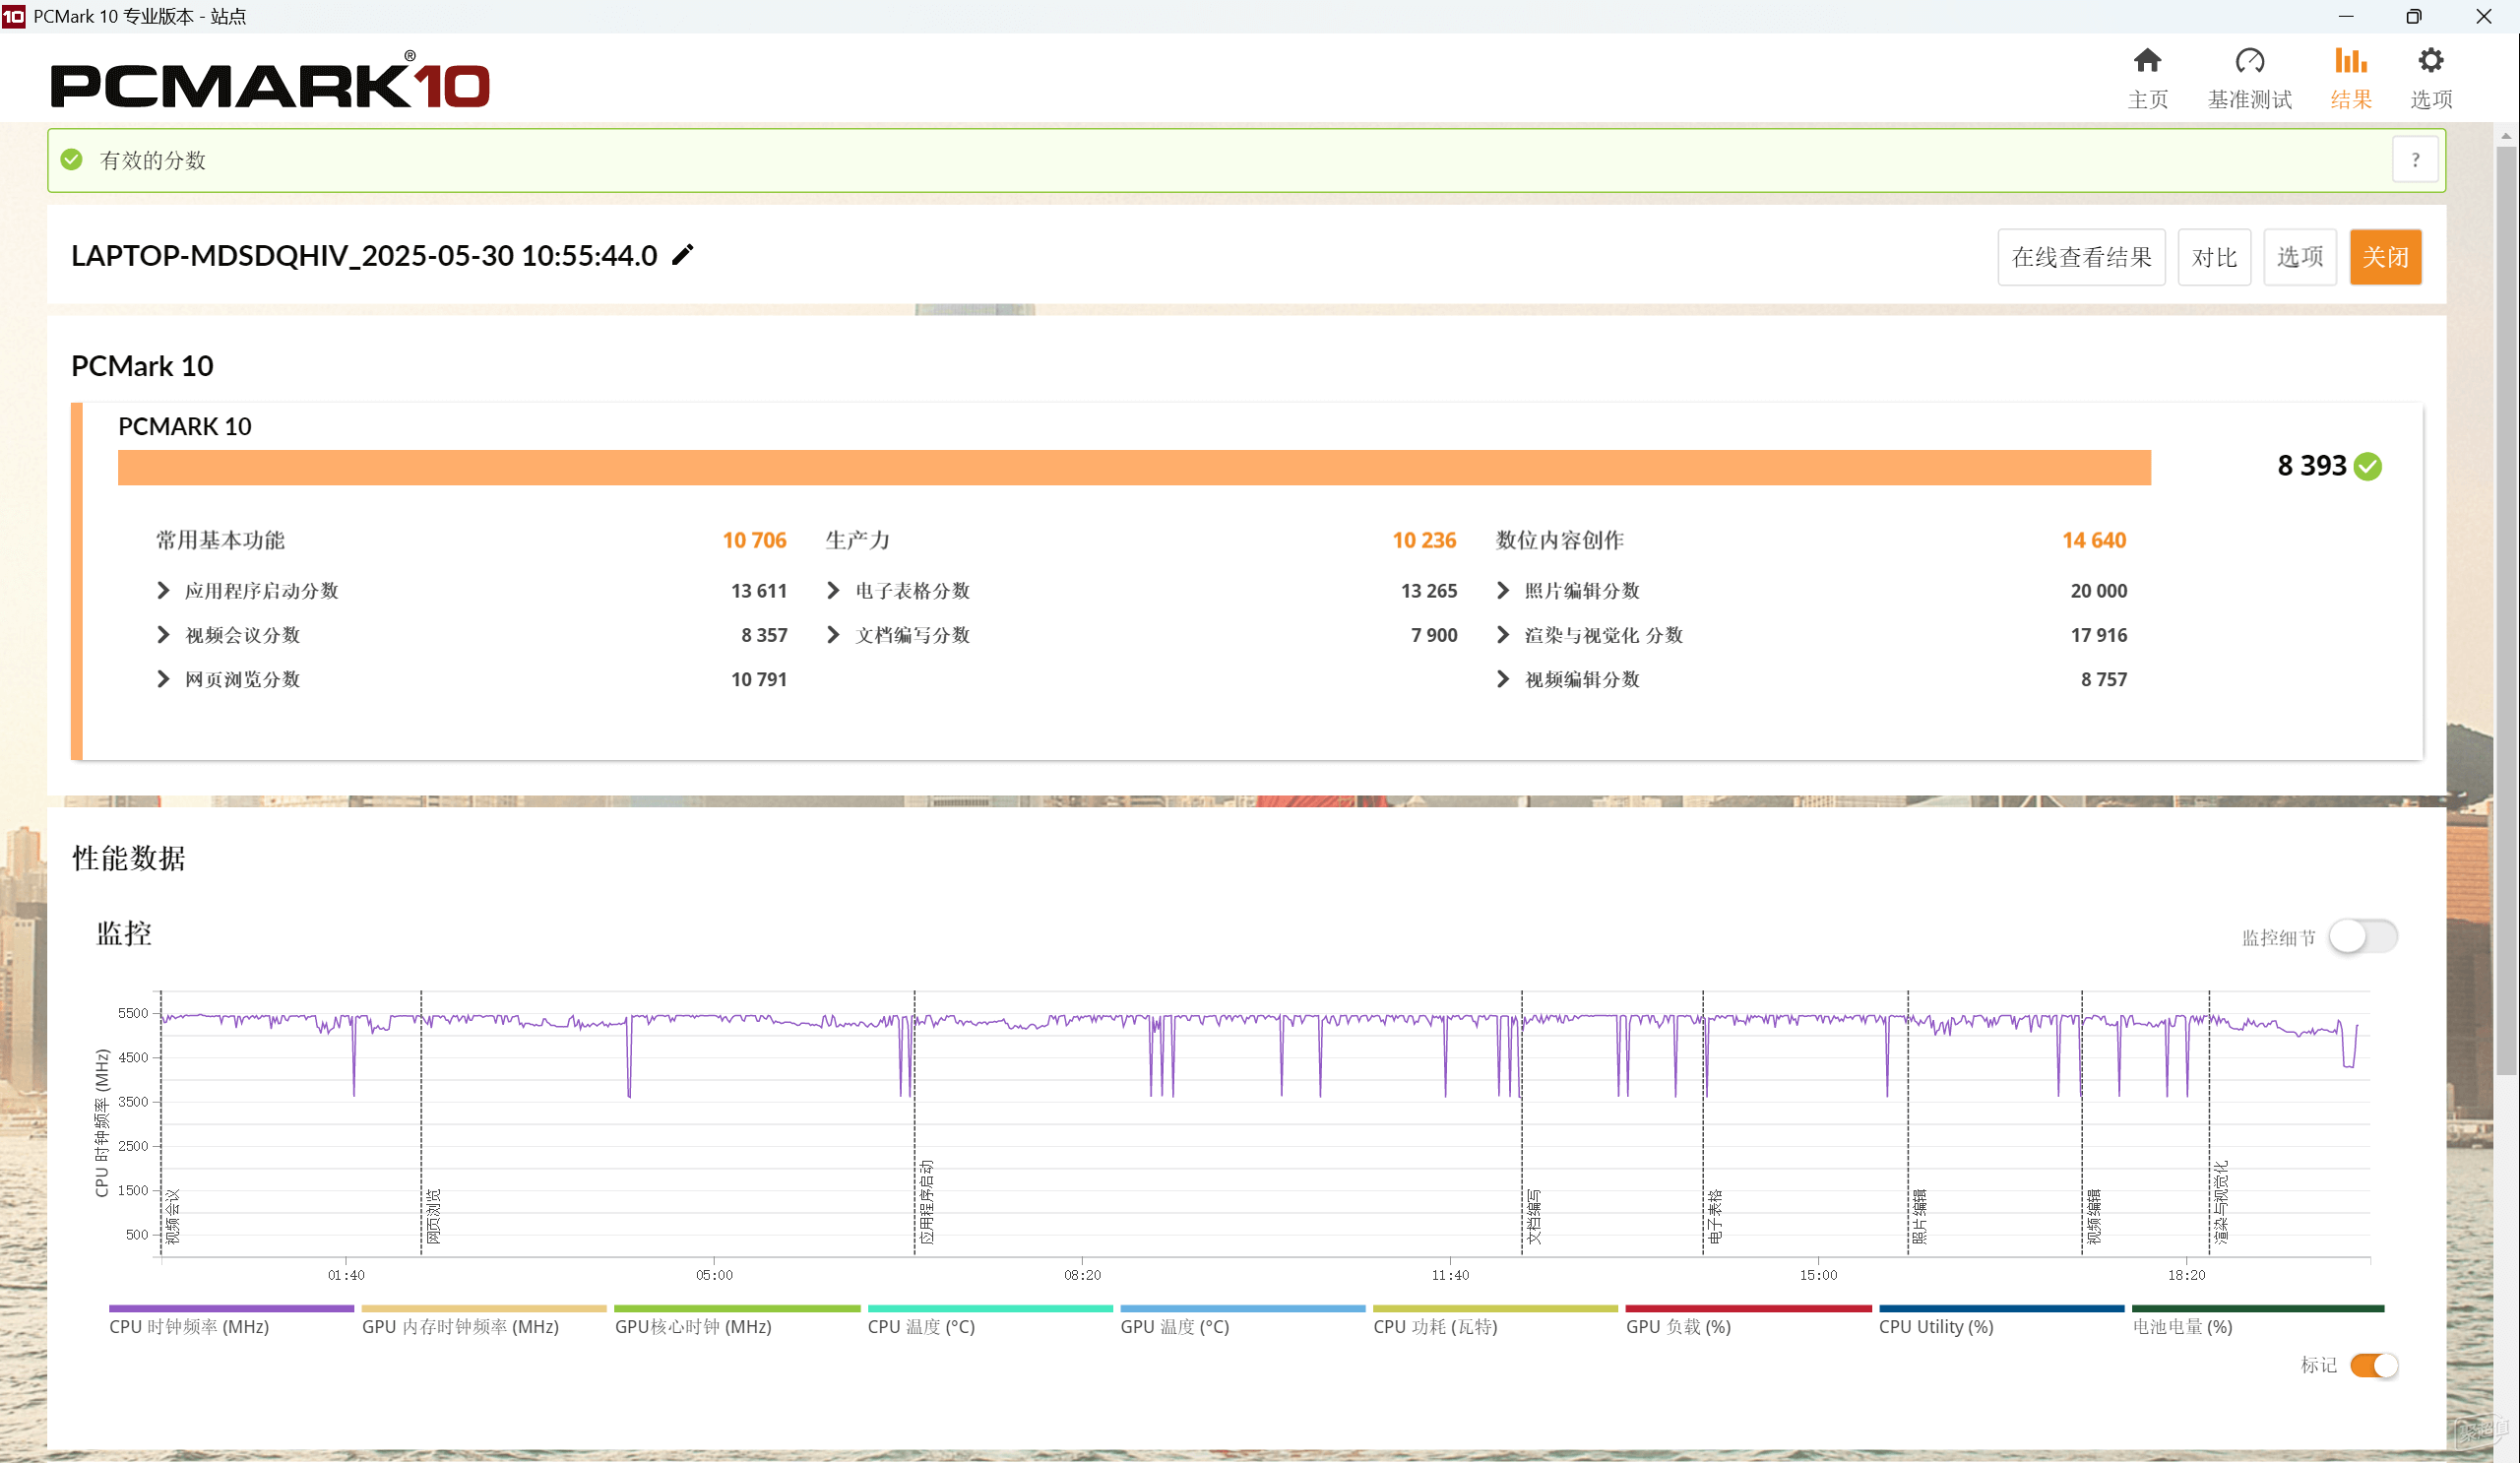Click the 监控 section heading
The height and width of the screenshot is (1463, 2520).
coord(124,933)
